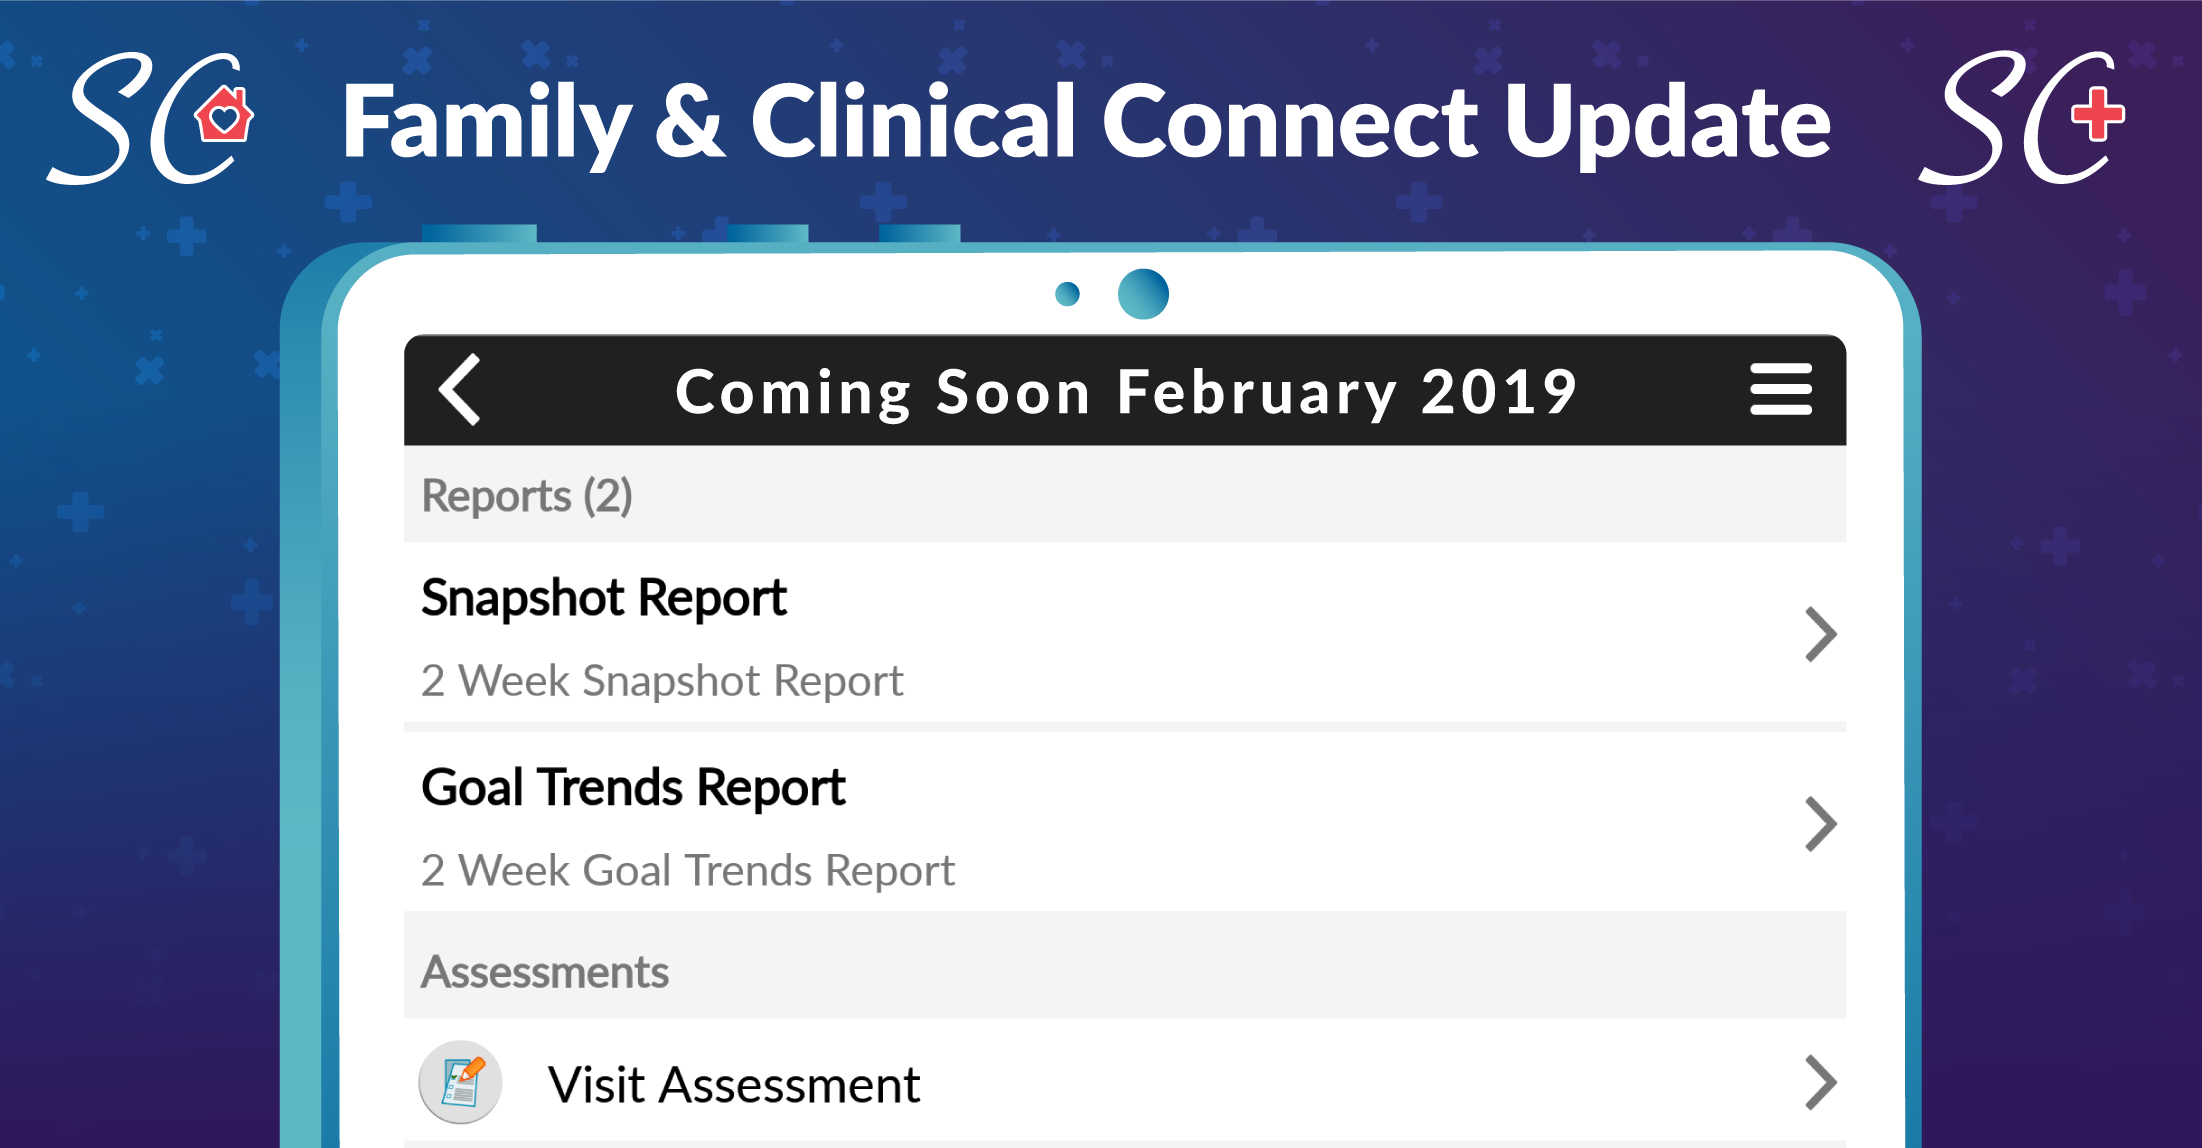
Task: Expand the Visit Assessment chevron
Action: (1821, 1083)
